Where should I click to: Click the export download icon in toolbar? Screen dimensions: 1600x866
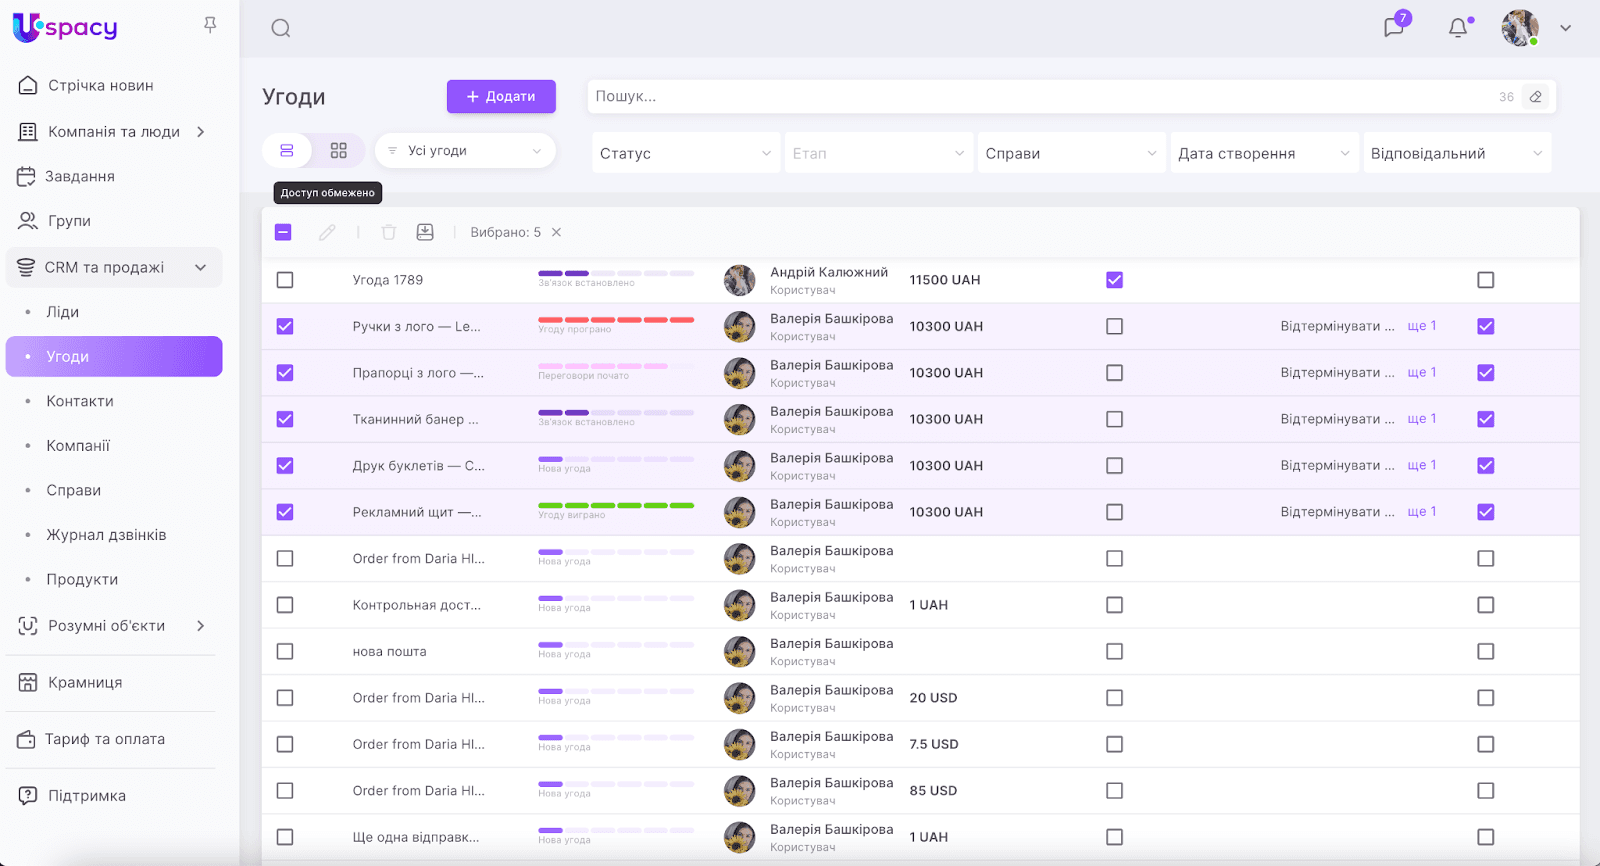tap(425, 232)
